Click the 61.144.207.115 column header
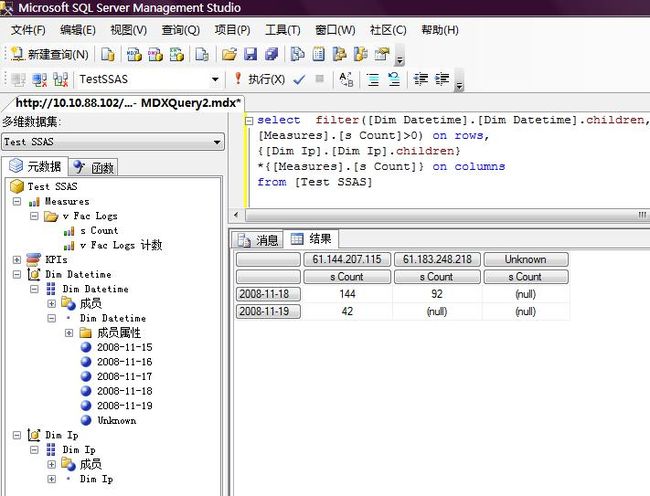The height and width of the screenshot is (496, 650). 347,259
